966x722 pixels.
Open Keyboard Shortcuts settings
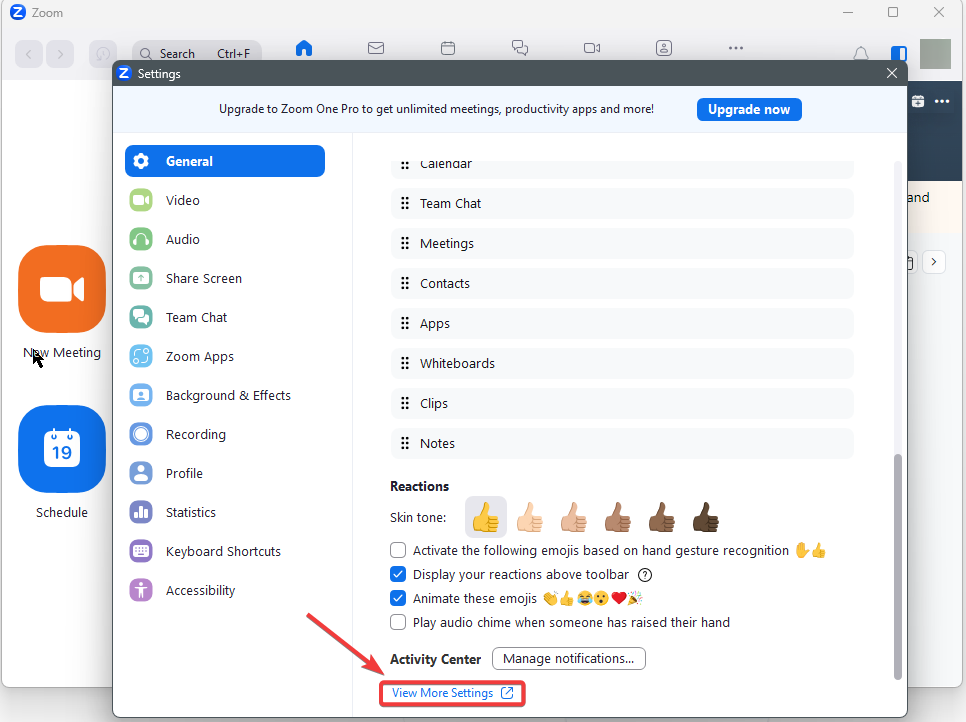225,551
